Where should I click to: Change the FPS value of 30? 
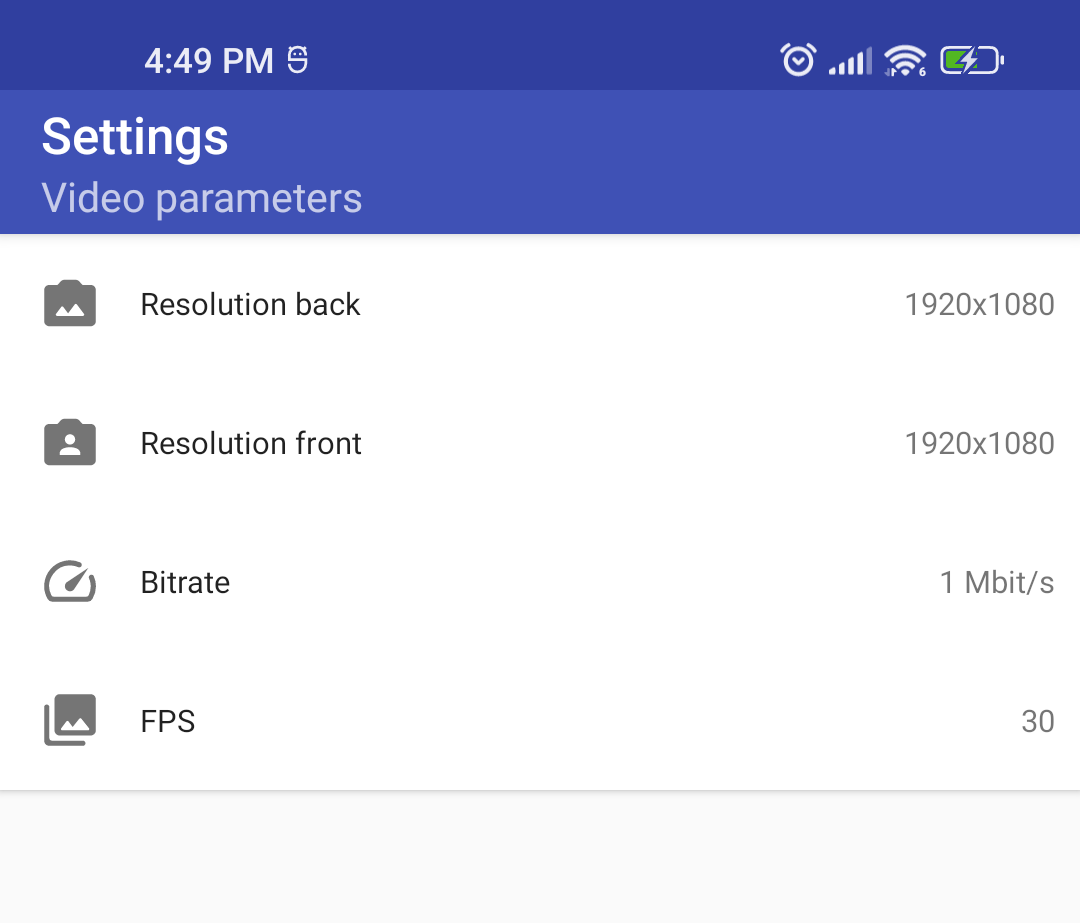(1038, 721)
